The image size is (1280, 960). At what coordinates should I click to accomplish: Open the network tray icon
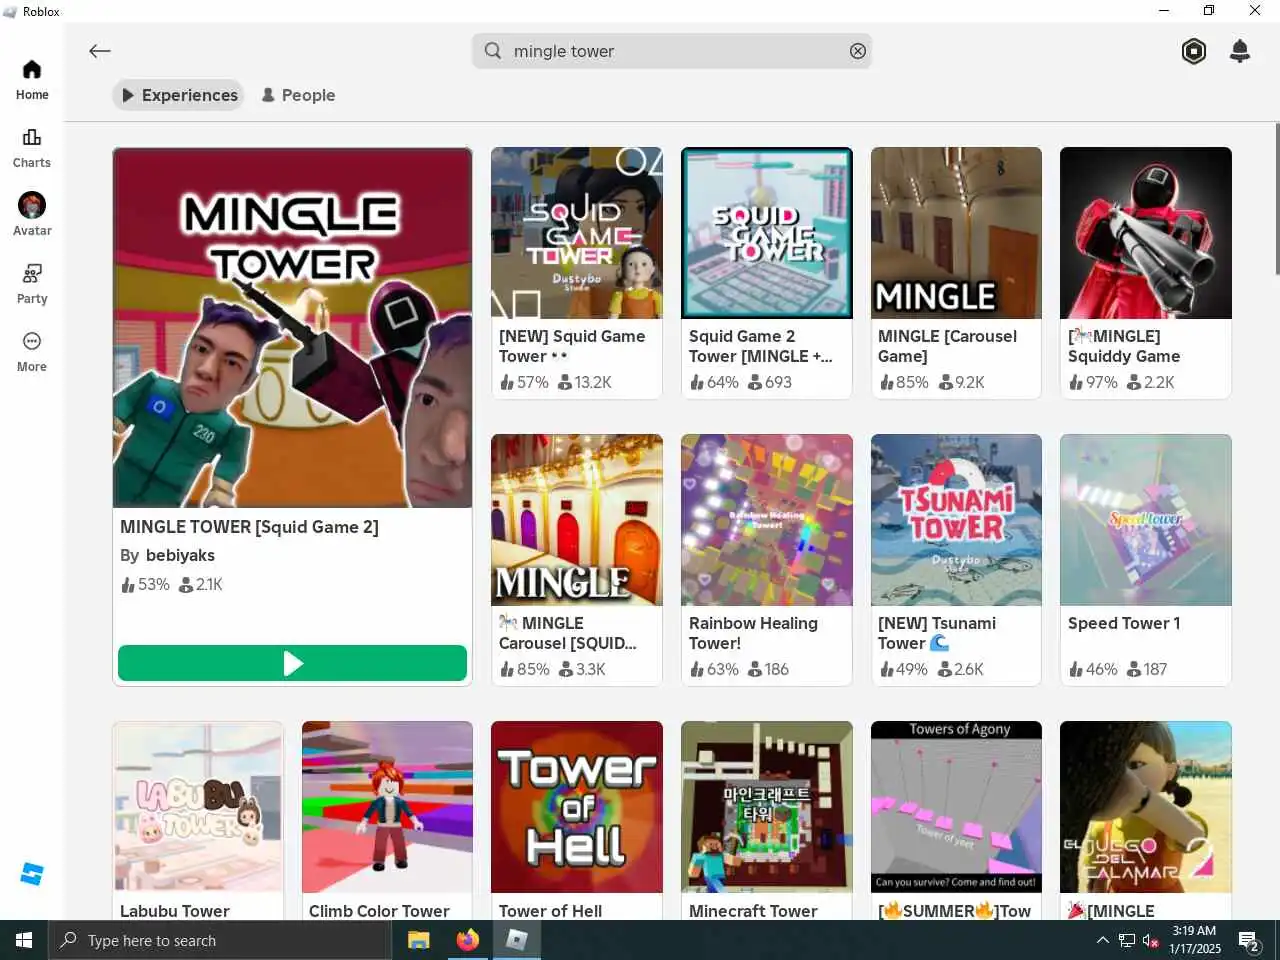tap(1127, 940)
